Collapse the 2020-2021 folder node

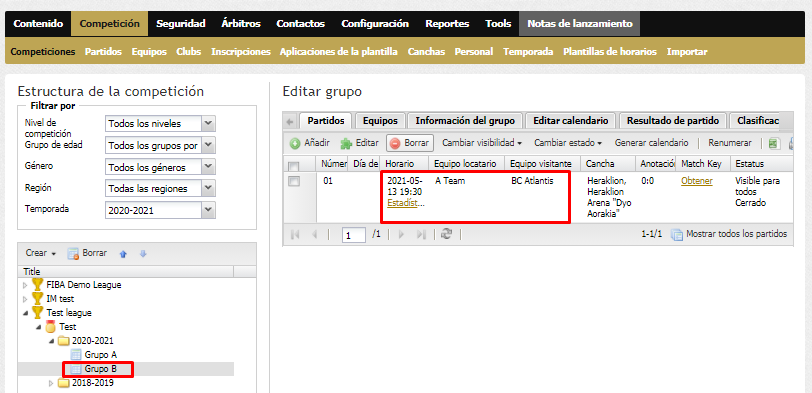coord(51,341)
